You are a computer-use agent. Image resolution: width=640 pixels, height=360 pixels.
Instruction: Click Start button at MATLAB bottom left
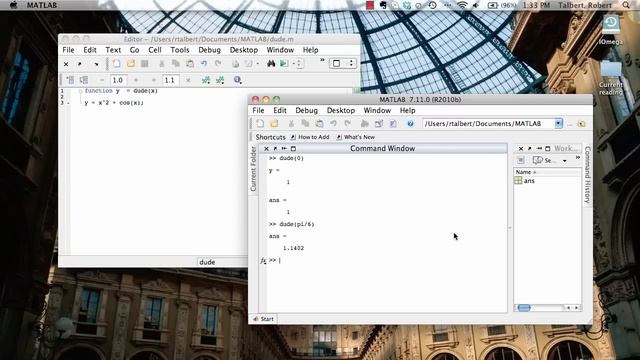(x=263, y=319)
